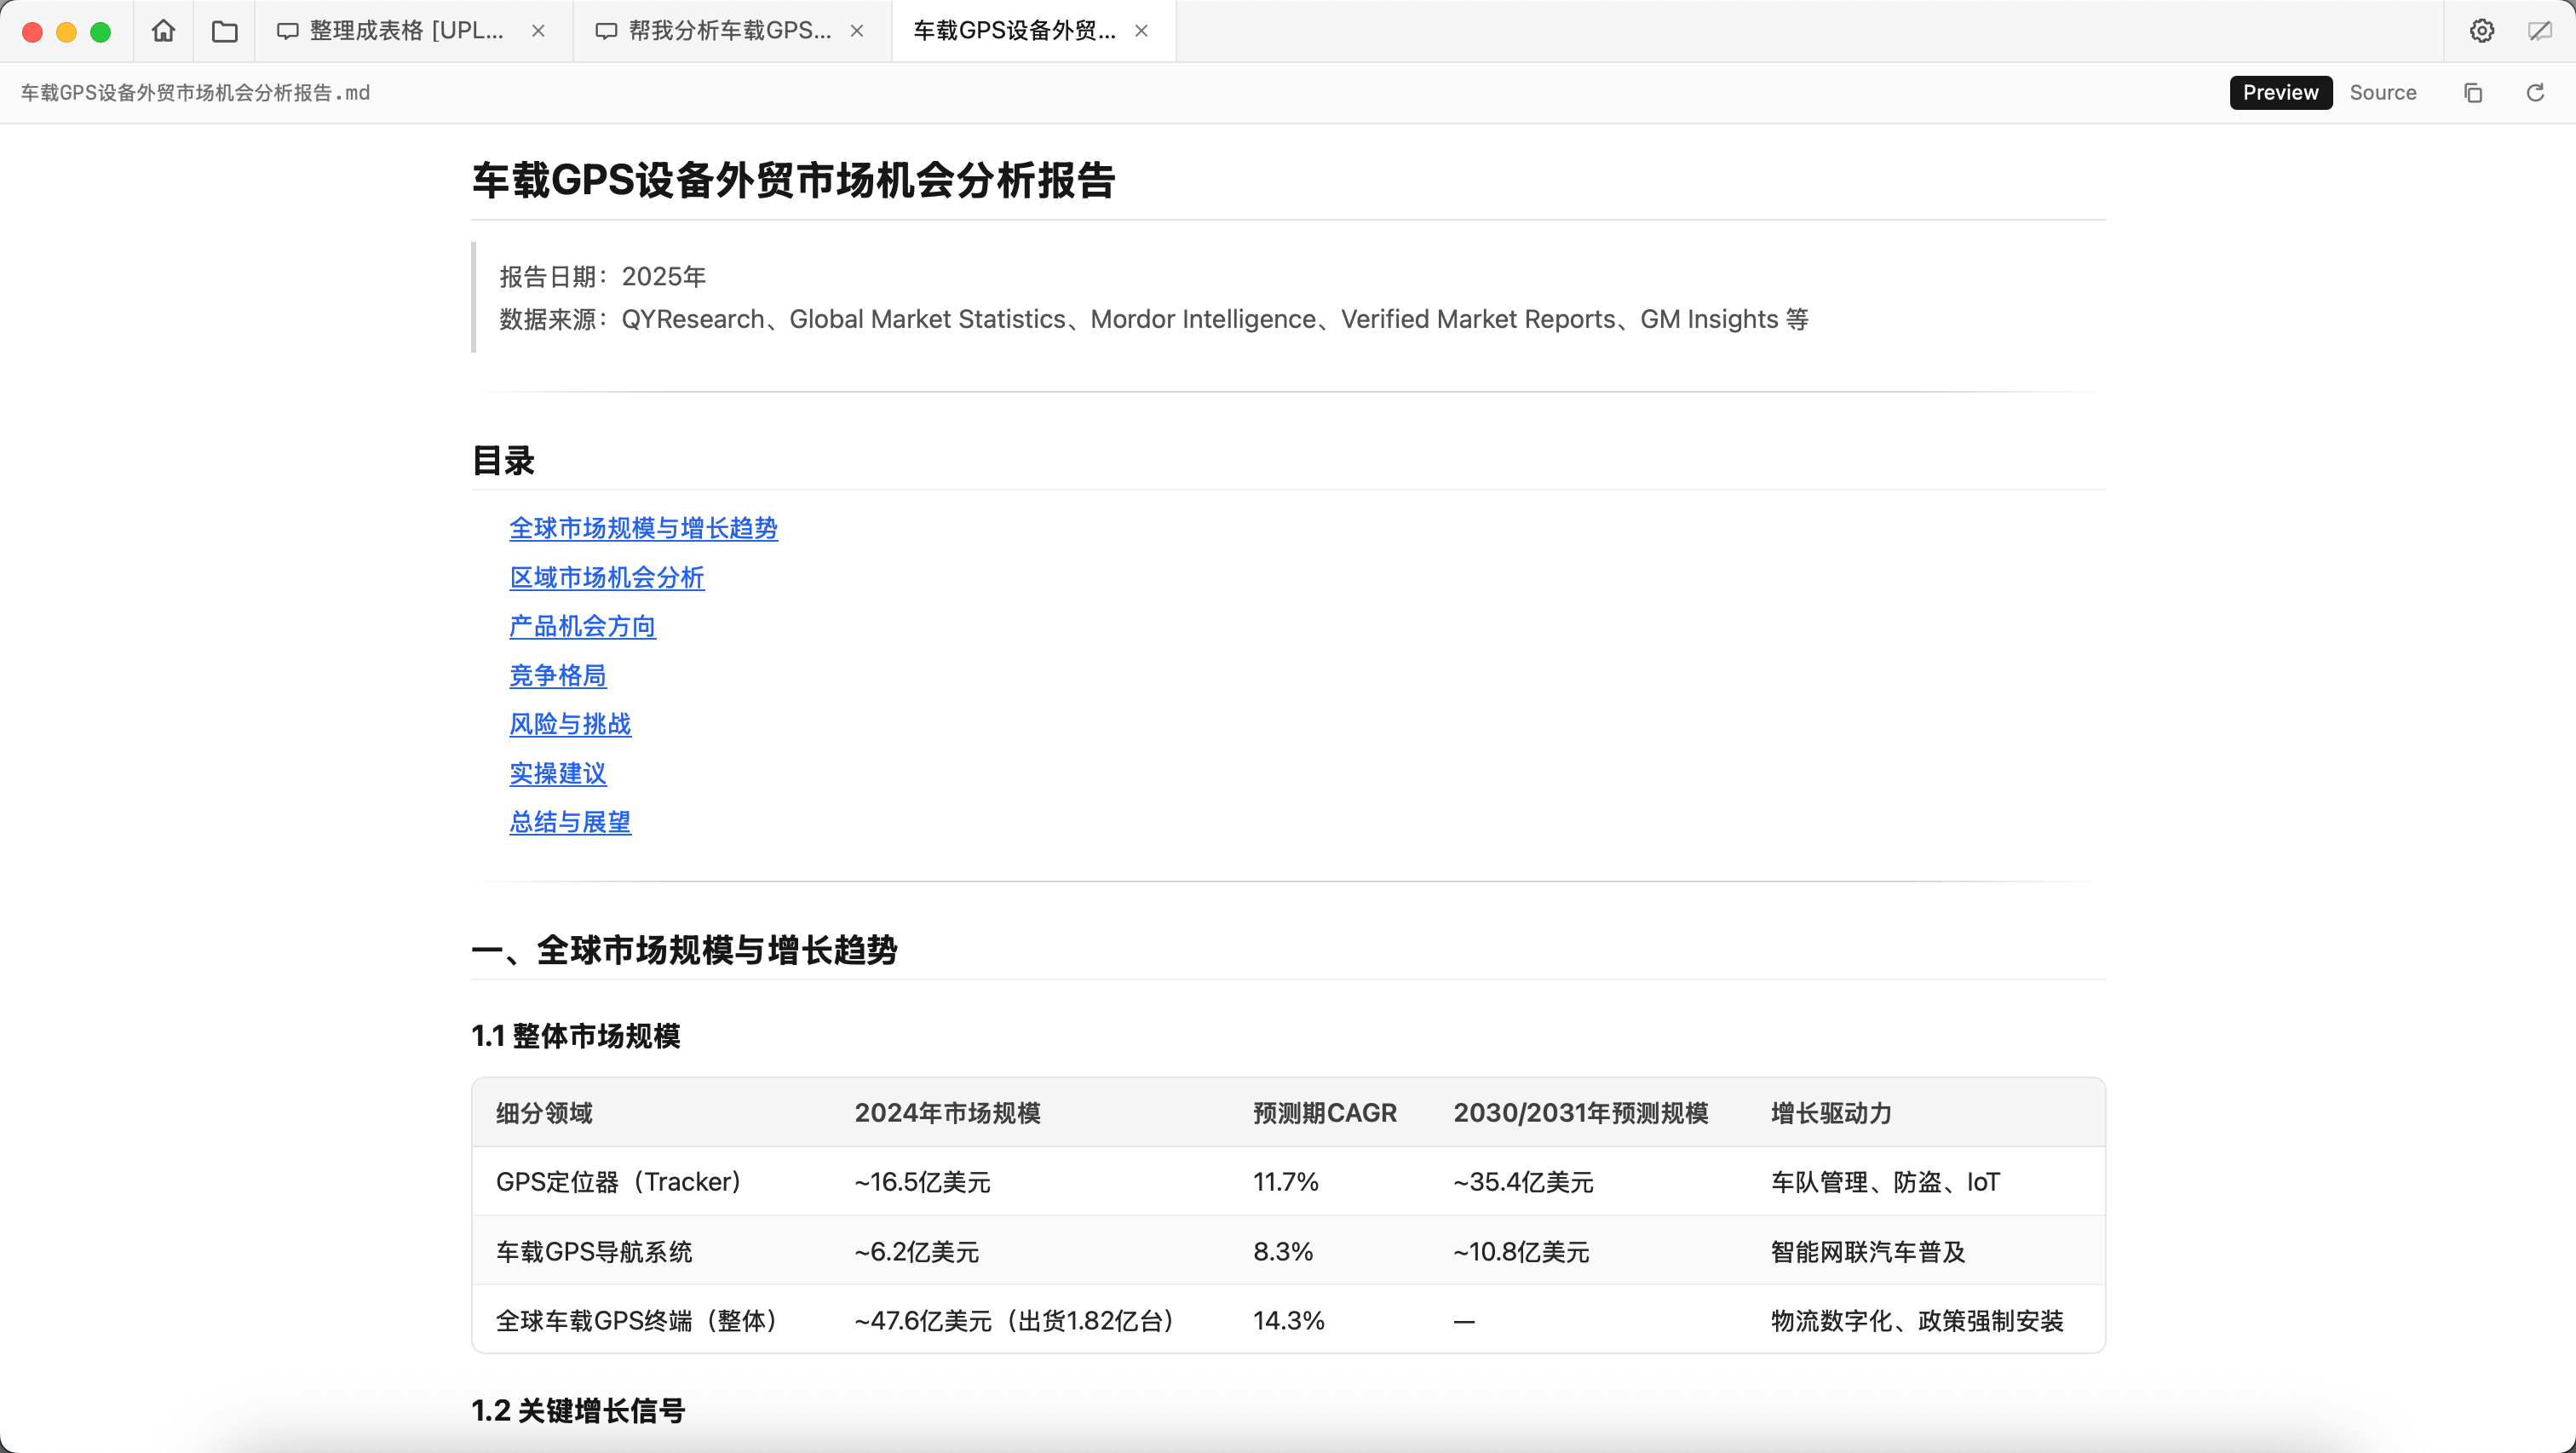Image resolution: width=2576 pixels, height=1453 pixels.
Task: Click the compose new chat icon
Action: [2539, 31]
